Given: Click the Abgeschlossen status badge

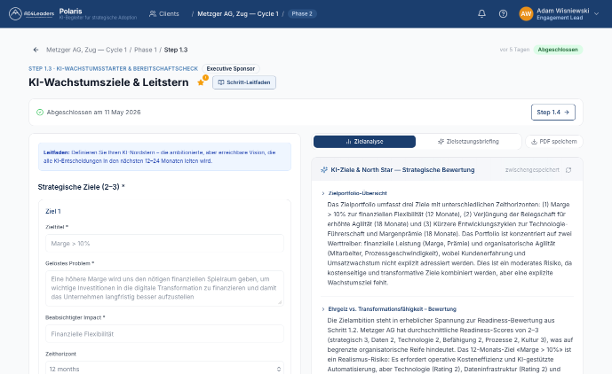Looking at the screenshot, I should point(558,50).
